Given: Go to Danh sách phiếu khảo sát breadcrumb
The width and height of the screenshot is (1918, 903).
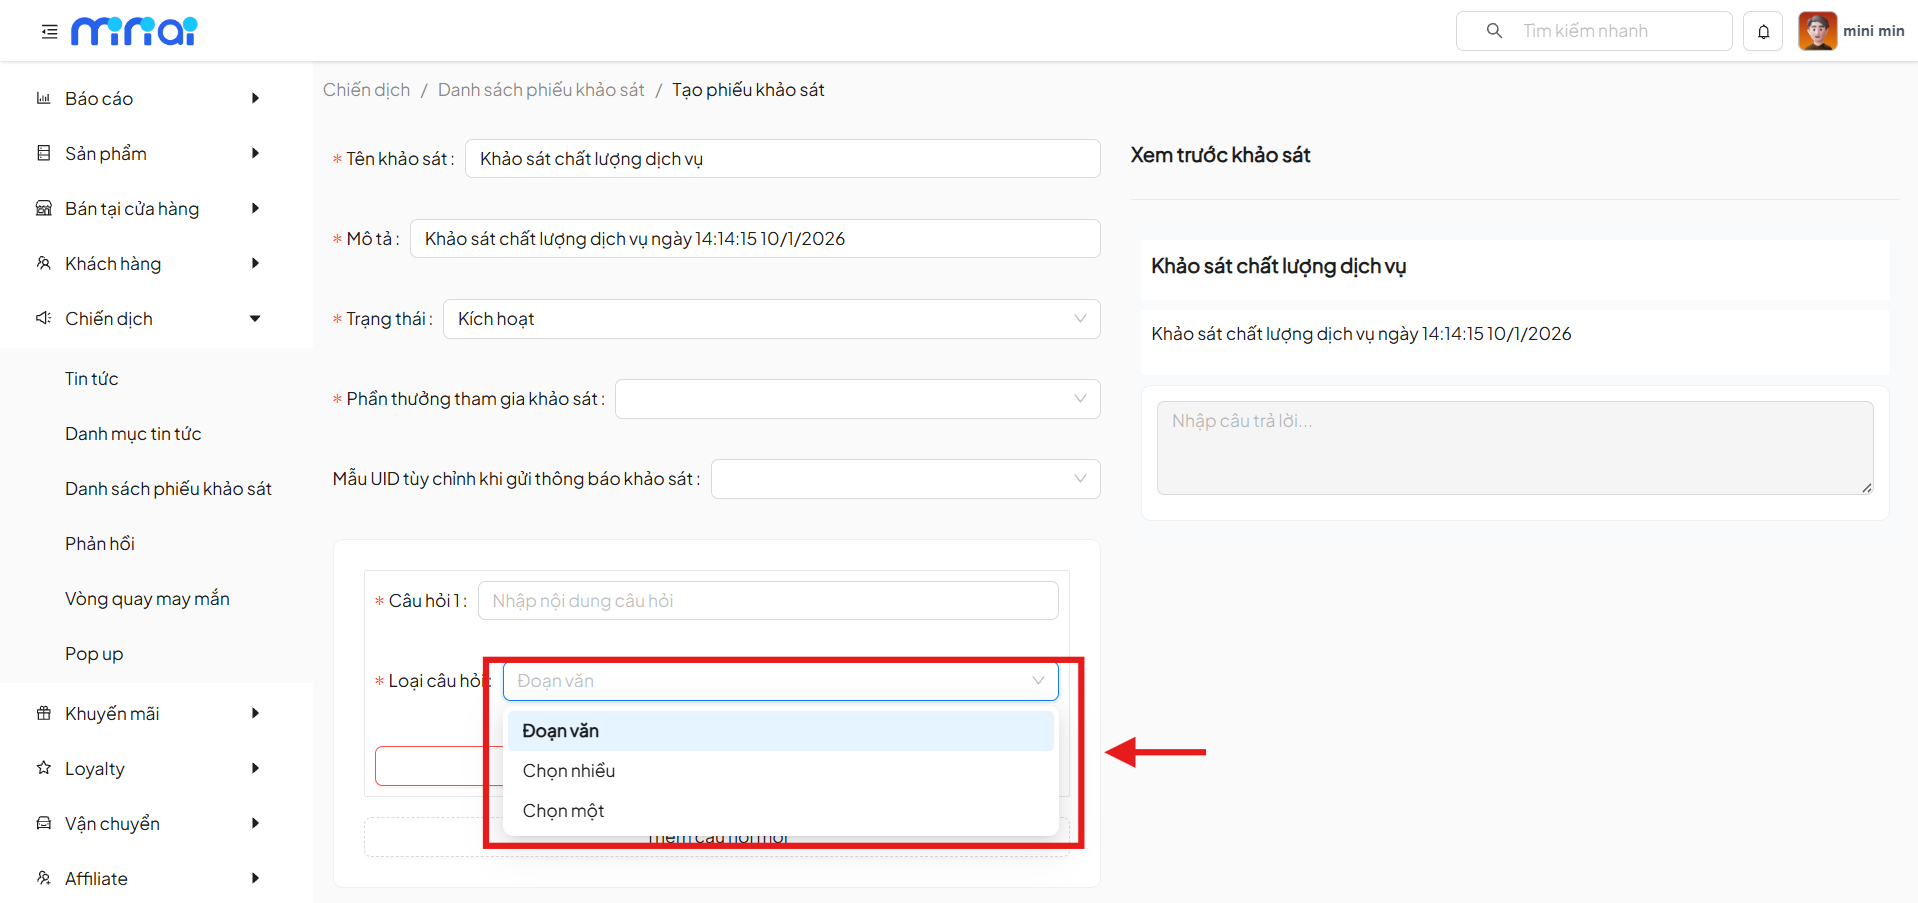Looking at the screenshot, I should point(541,90).
